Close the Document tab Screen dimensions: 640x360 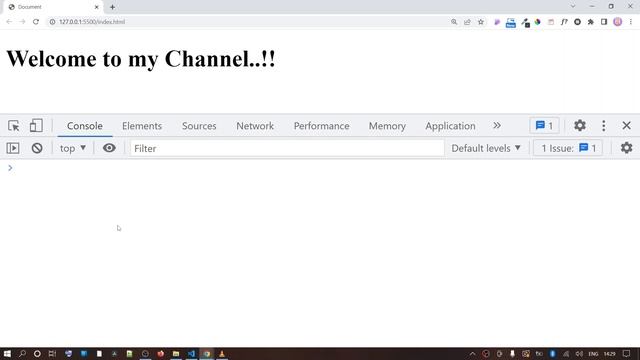tap(97, 7)
